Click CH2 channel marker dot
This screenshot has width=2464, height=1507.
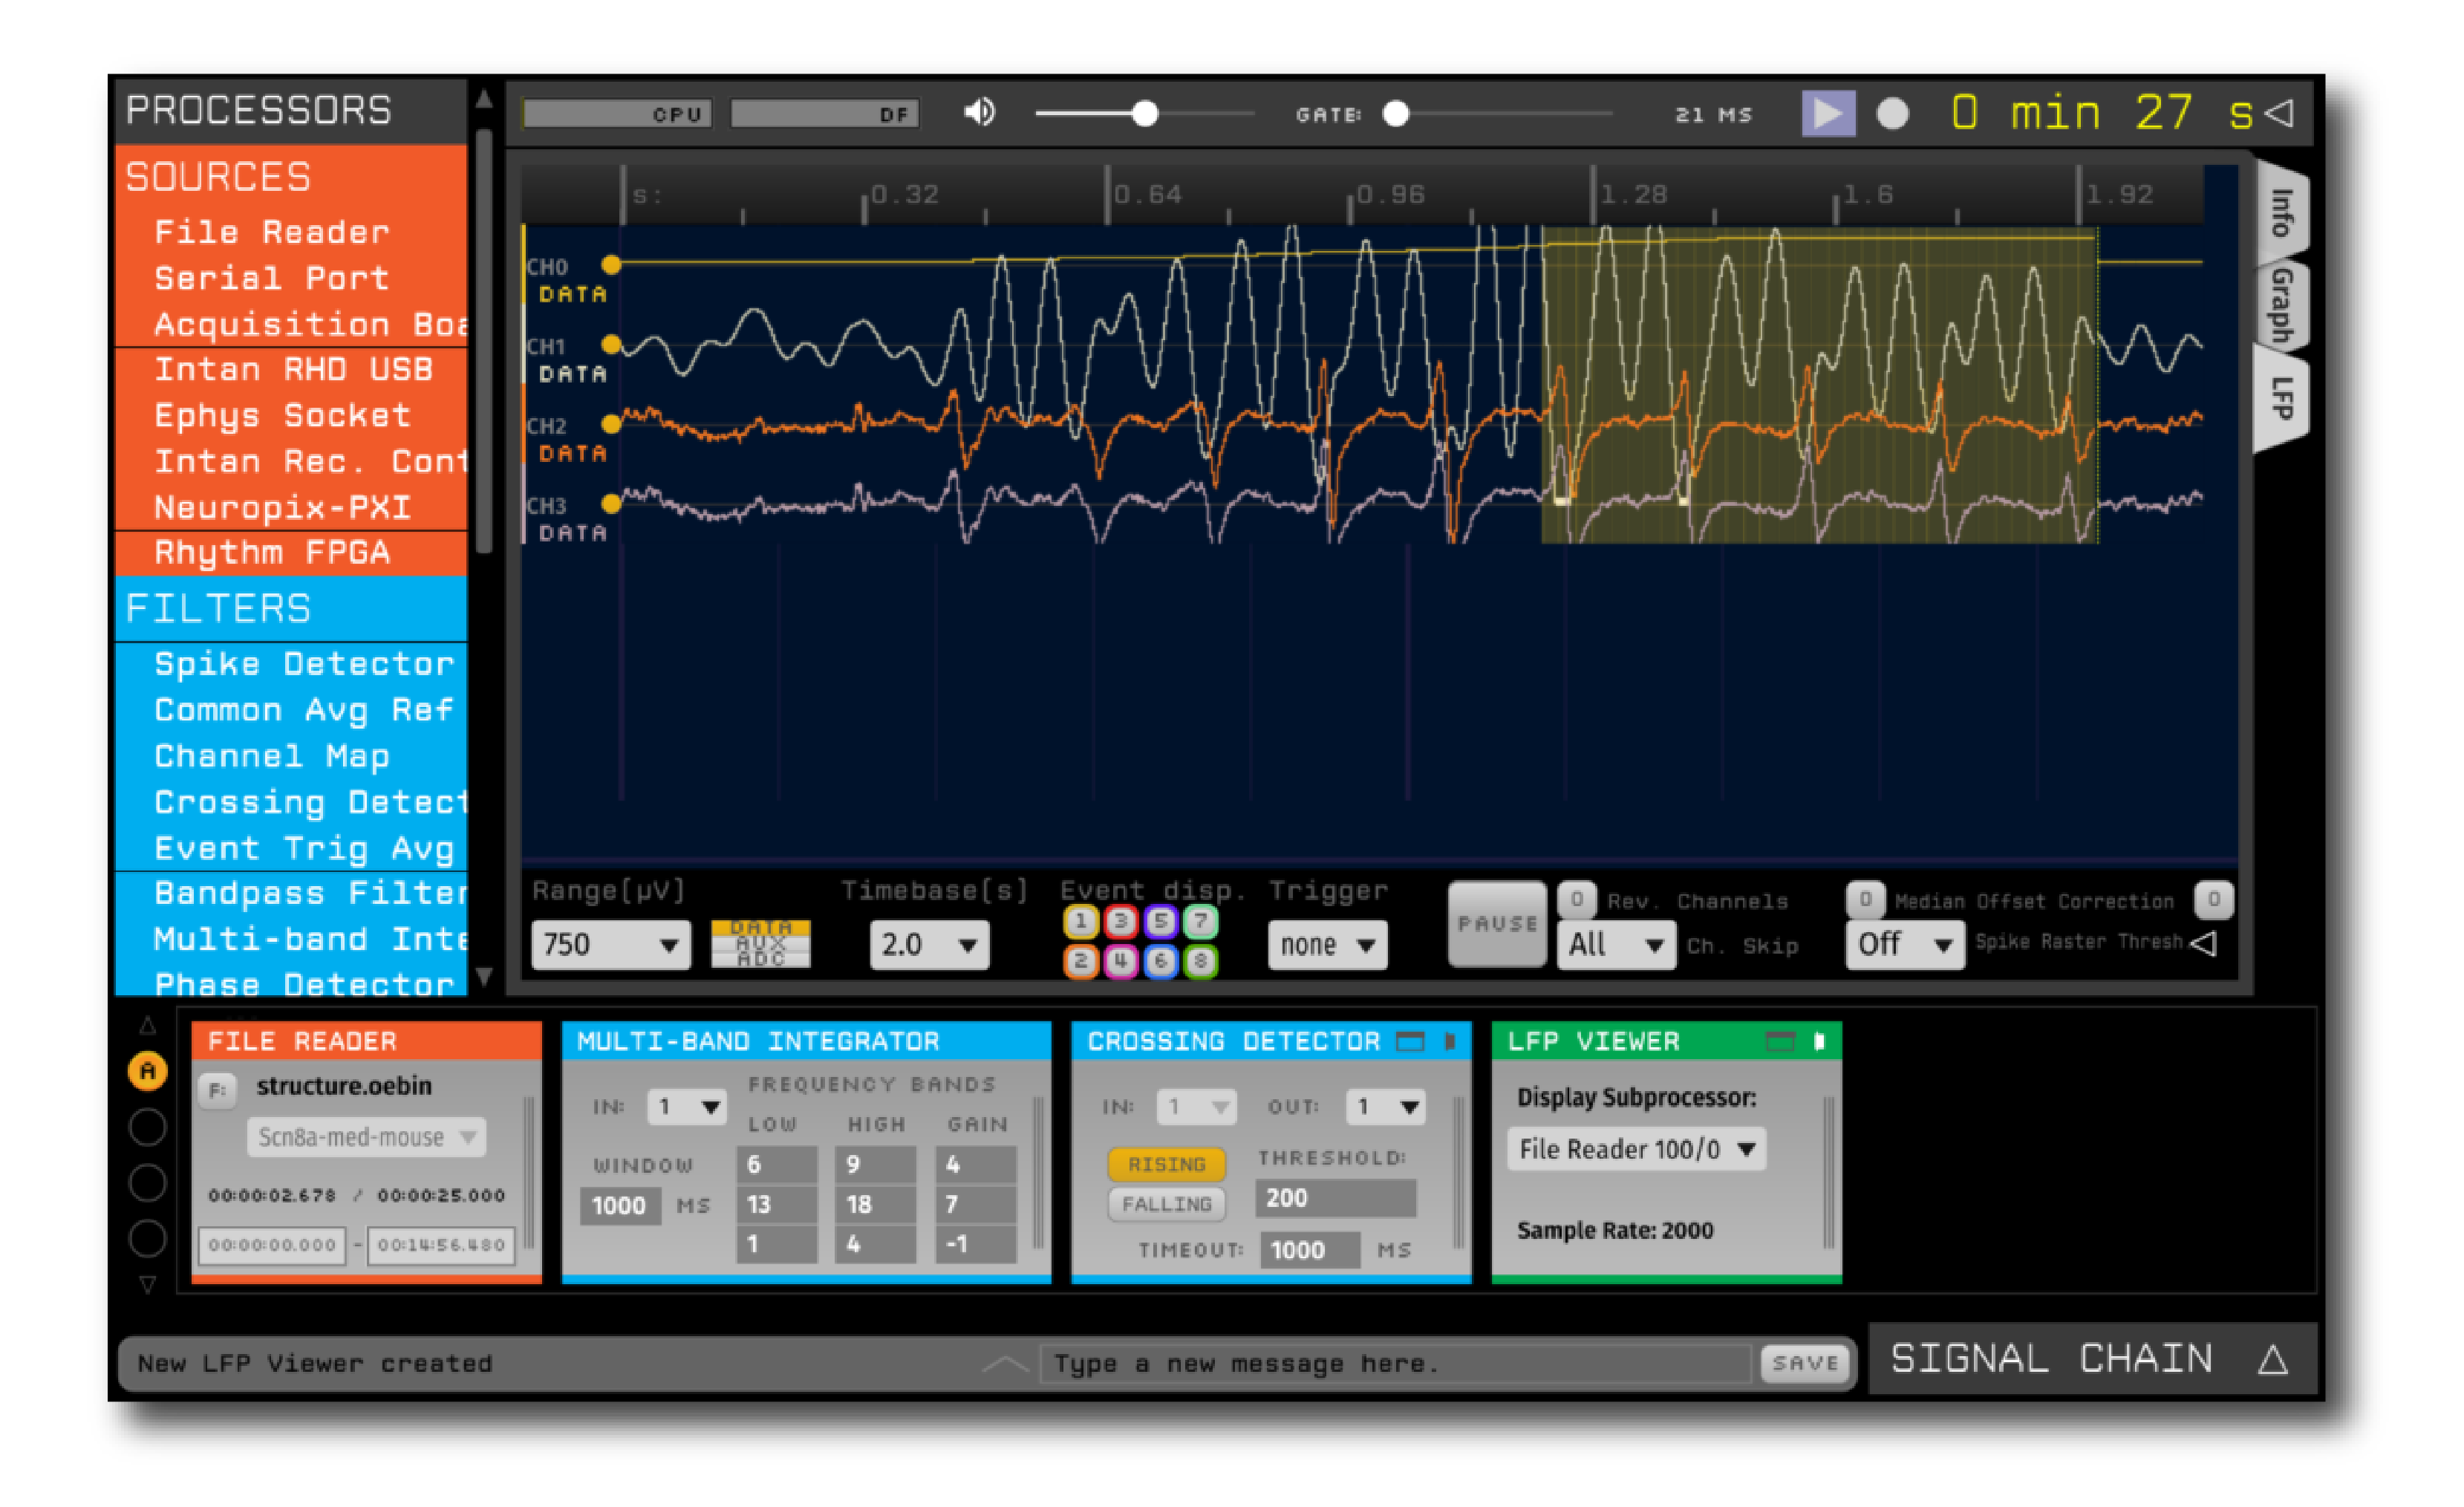click(611, 424)
